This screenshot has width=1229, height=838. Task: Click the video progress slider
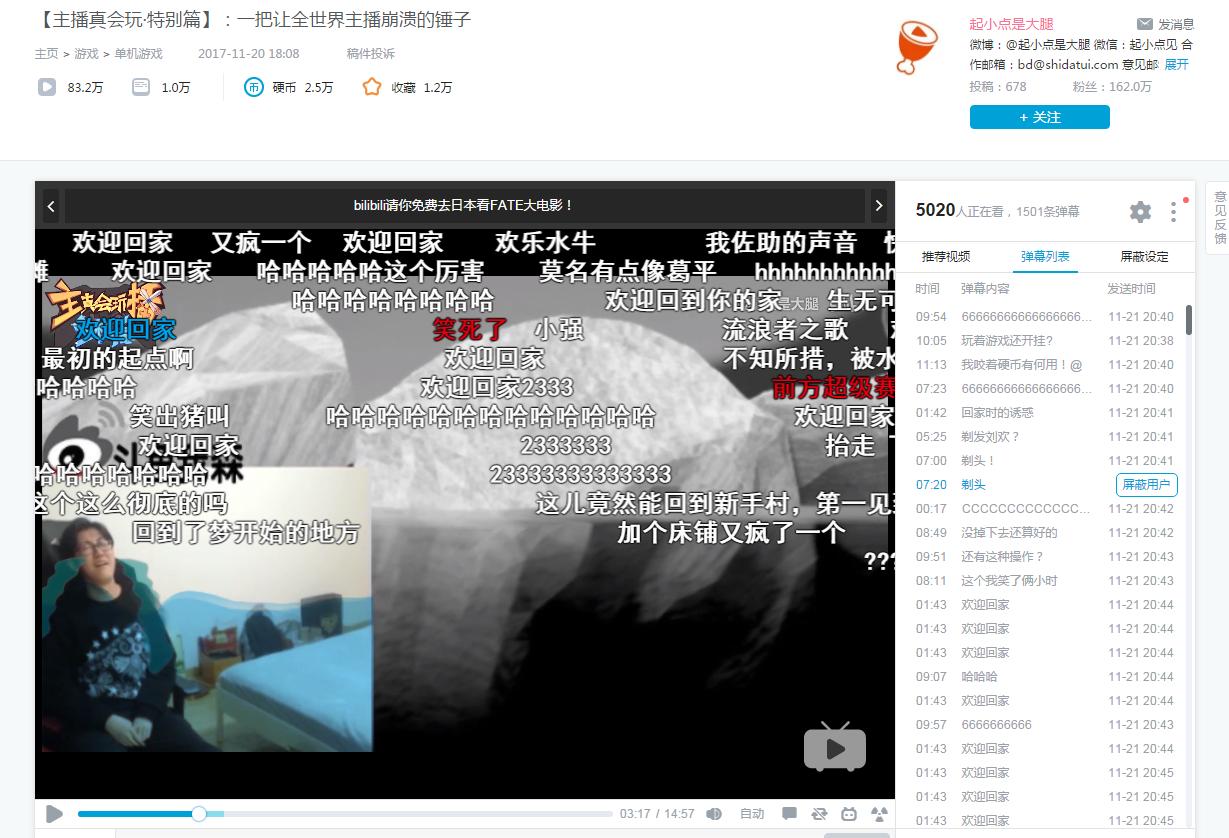199,814
